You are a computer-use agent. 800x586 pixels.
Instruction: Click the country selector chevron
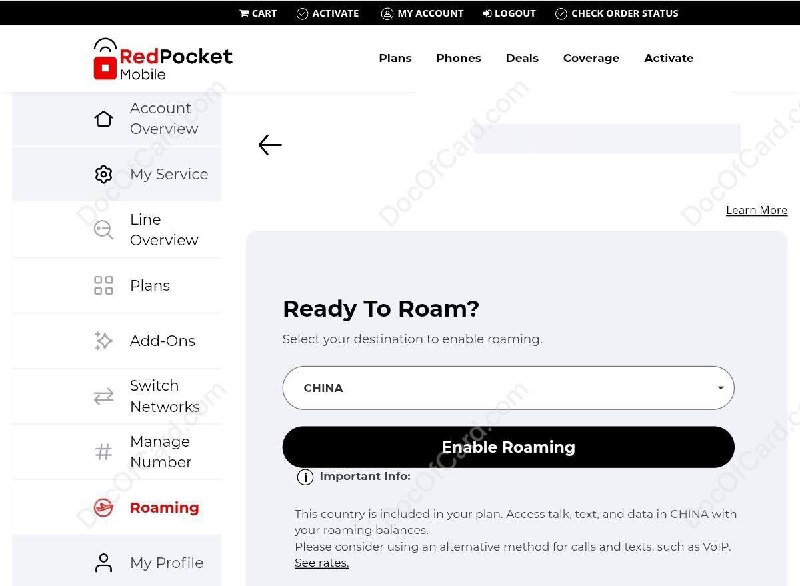723,387
